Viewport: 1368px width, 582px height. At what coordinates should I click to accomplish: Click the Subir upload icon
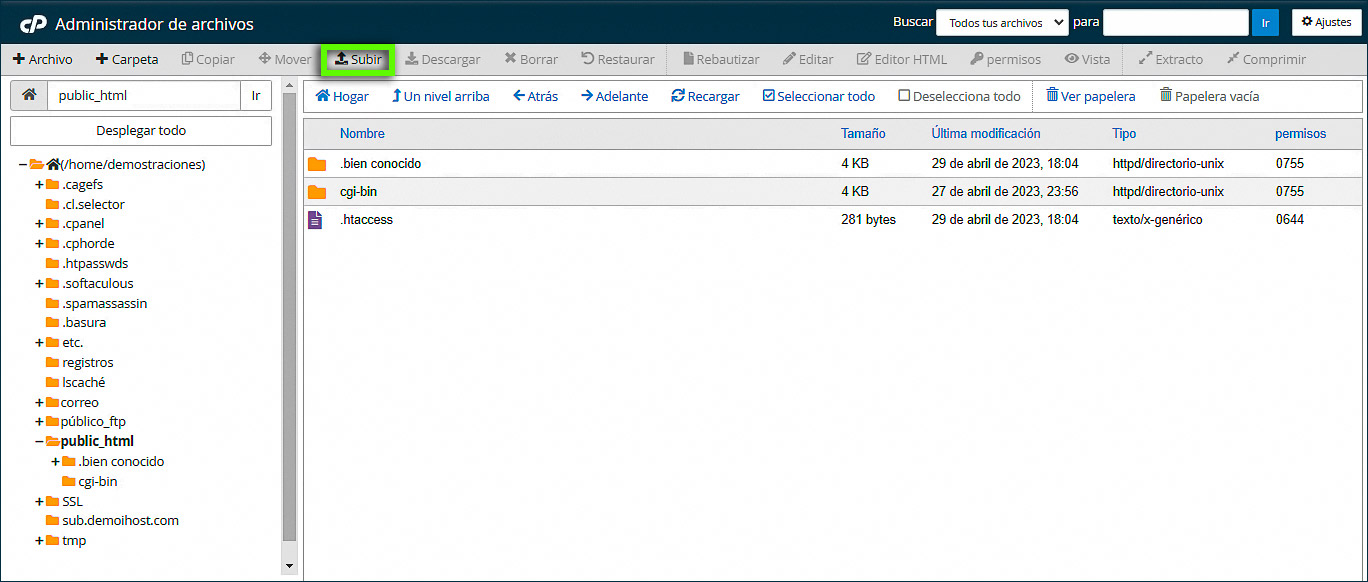pyautogui.click(x=341, y=59)
